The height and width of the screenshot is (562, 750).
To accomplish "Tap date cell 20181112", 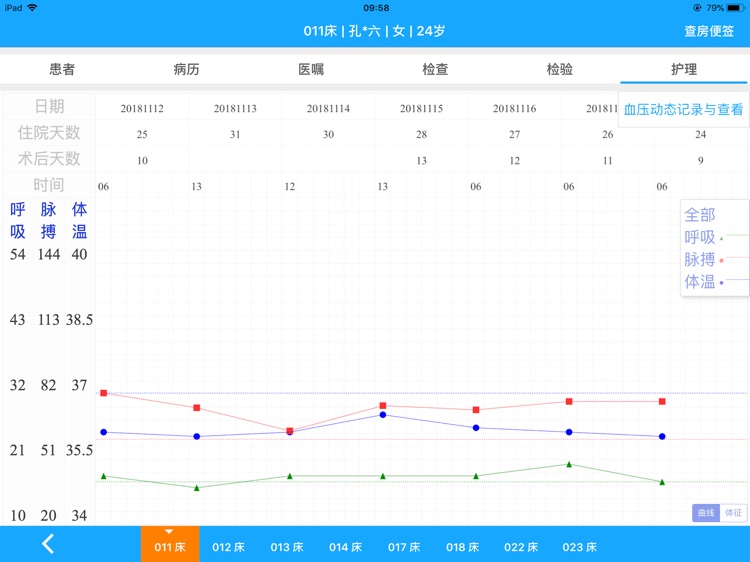I will [142, 109].
